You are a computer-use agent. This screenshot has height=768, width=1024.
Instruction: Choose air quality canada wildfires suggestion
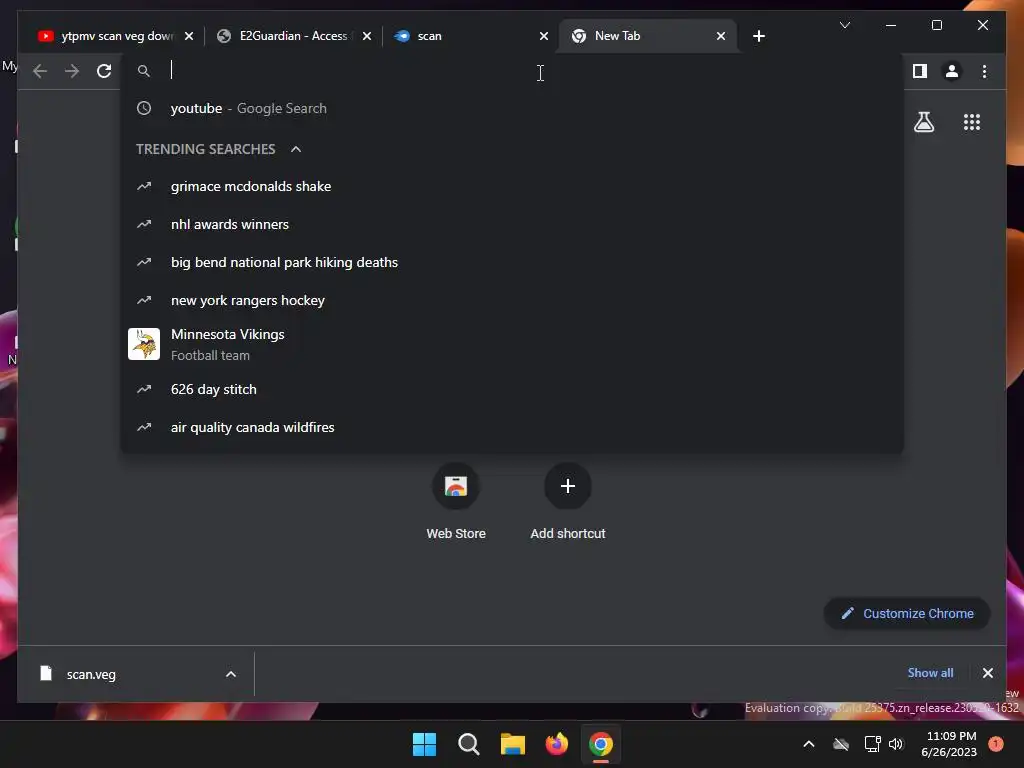tap(512, 427)
